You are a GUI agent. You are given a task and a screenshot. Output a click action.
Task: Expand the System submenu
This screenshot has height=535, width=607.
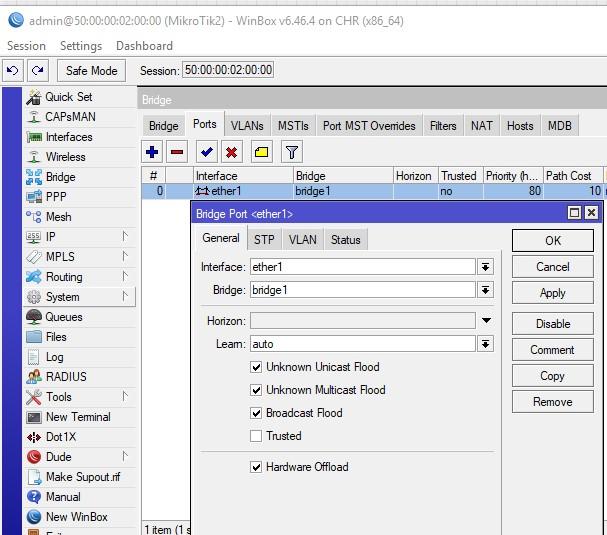click(125, 297)
